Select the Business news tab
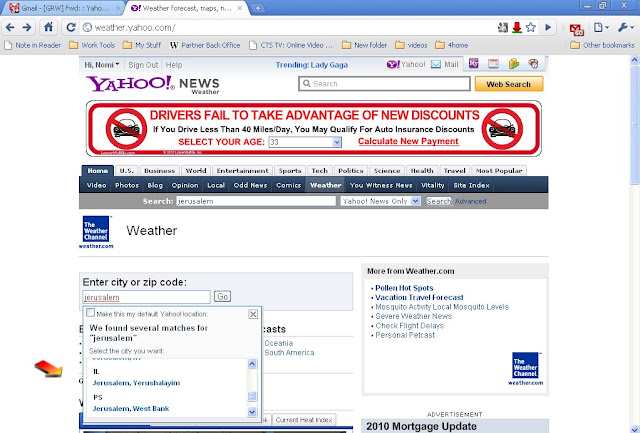The image size is (640, 433). pyautogui.click(x=159, y=171)
